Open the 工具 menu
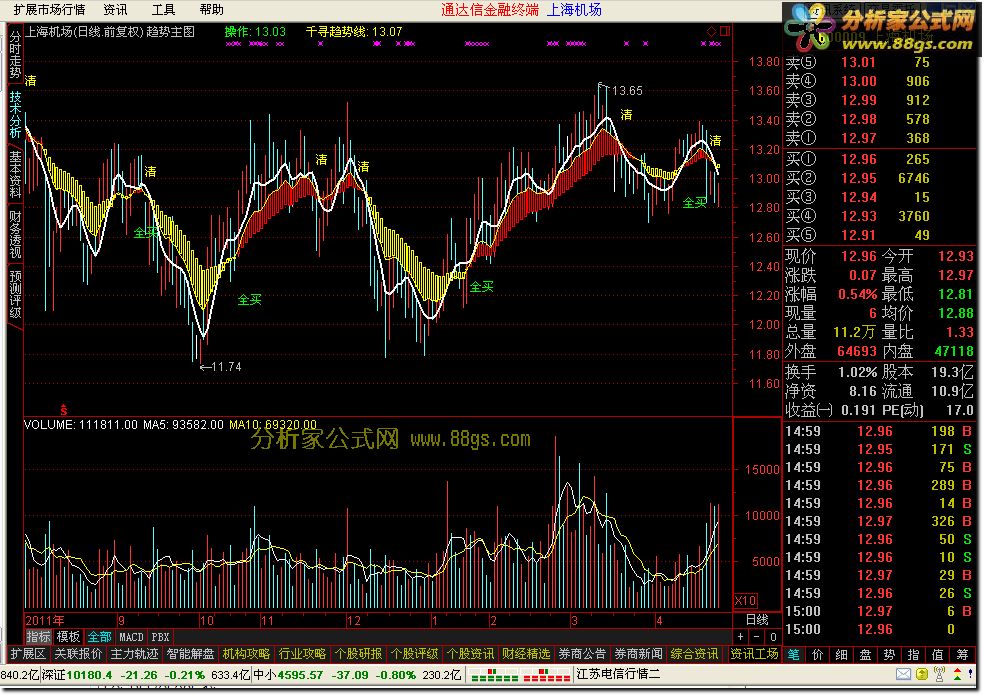This screenshot has height=695, width=984. tap(163, 9)
